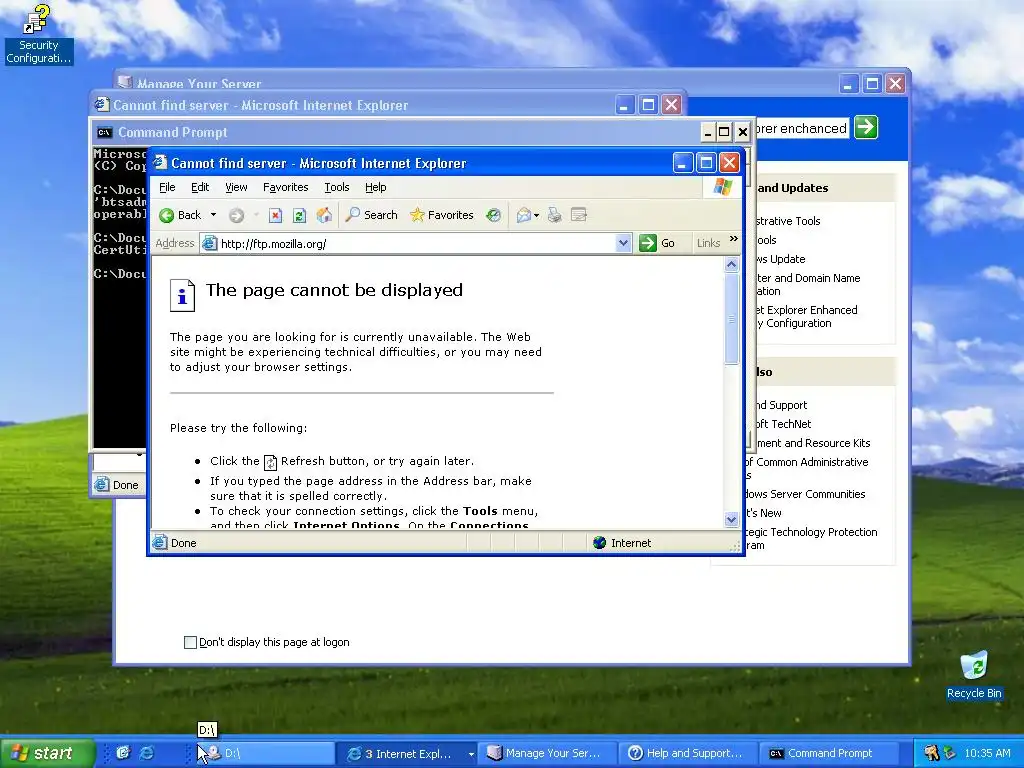Open the Edit menu

[x=200, y=187]
